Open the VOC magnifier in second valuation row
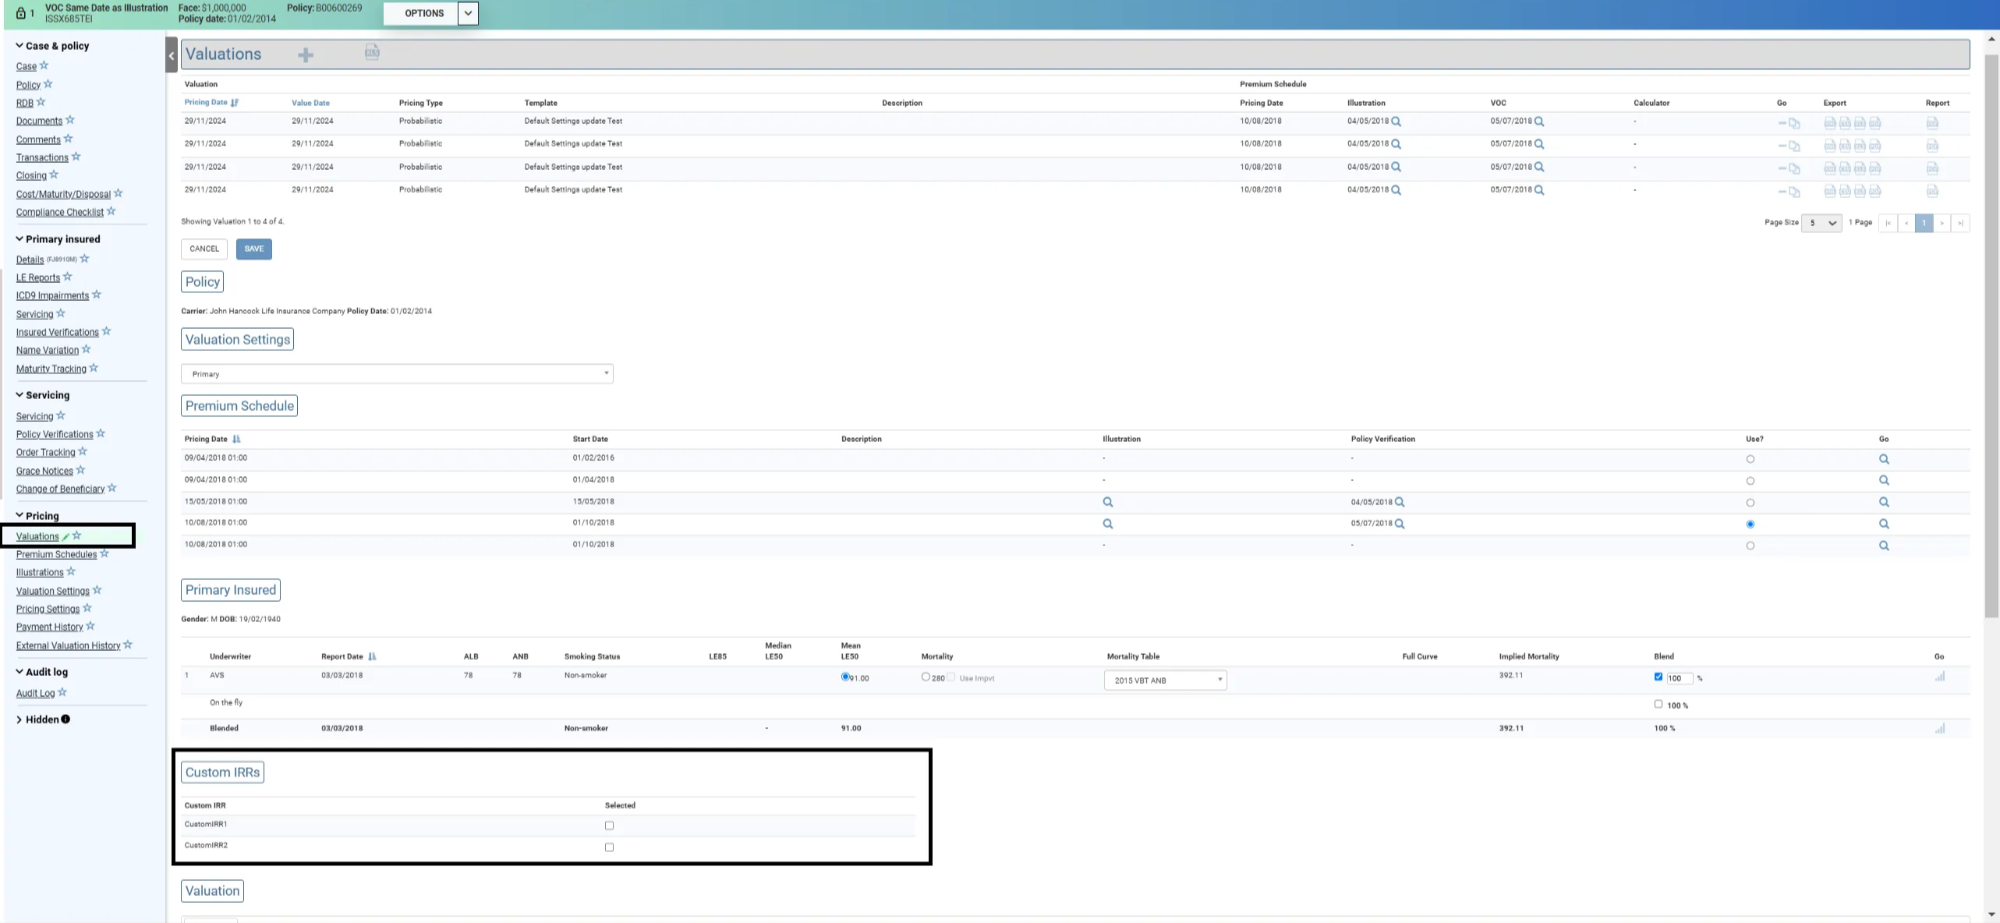2000x923 pixels. point(1539,144)
